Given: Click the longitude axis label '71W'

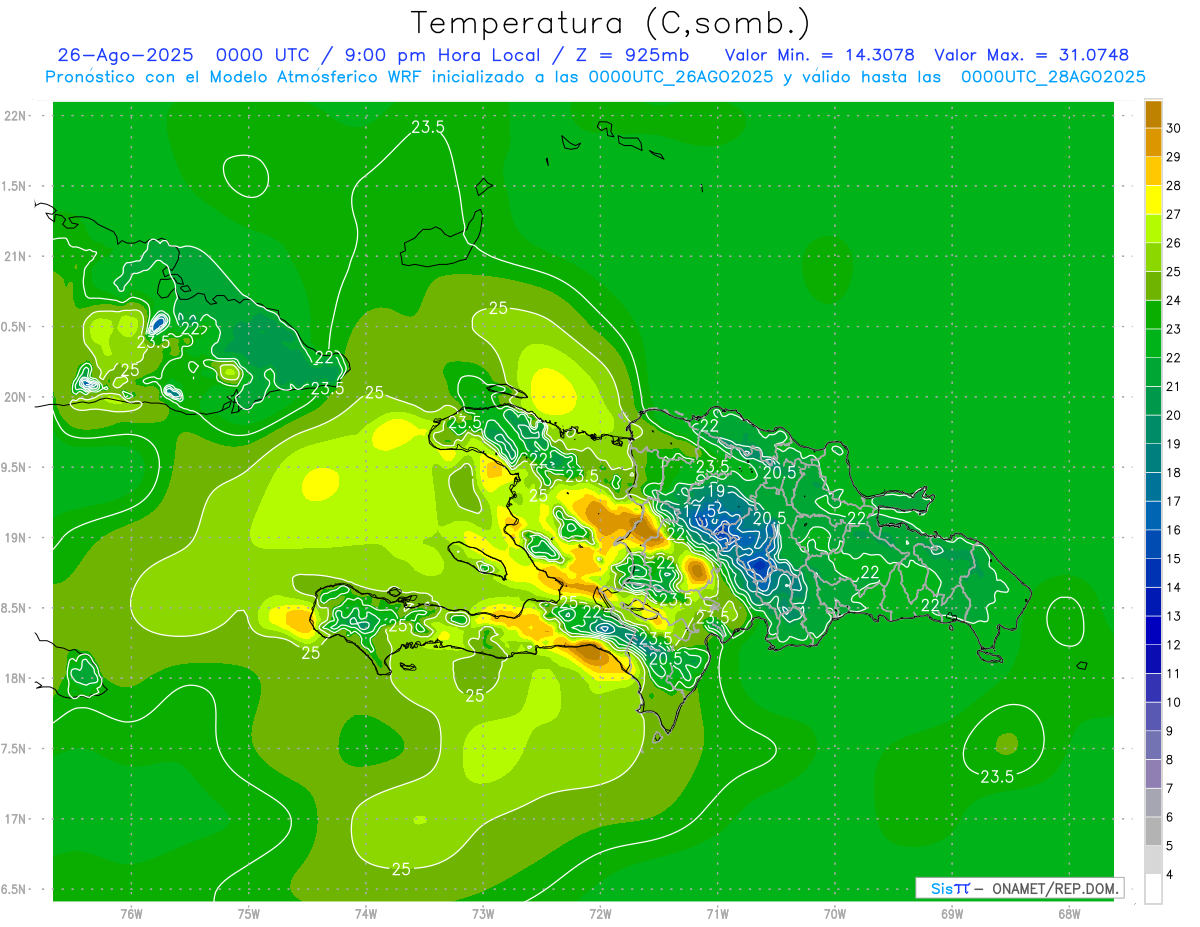Looking at the screenshot, I should tap(717, 913).
